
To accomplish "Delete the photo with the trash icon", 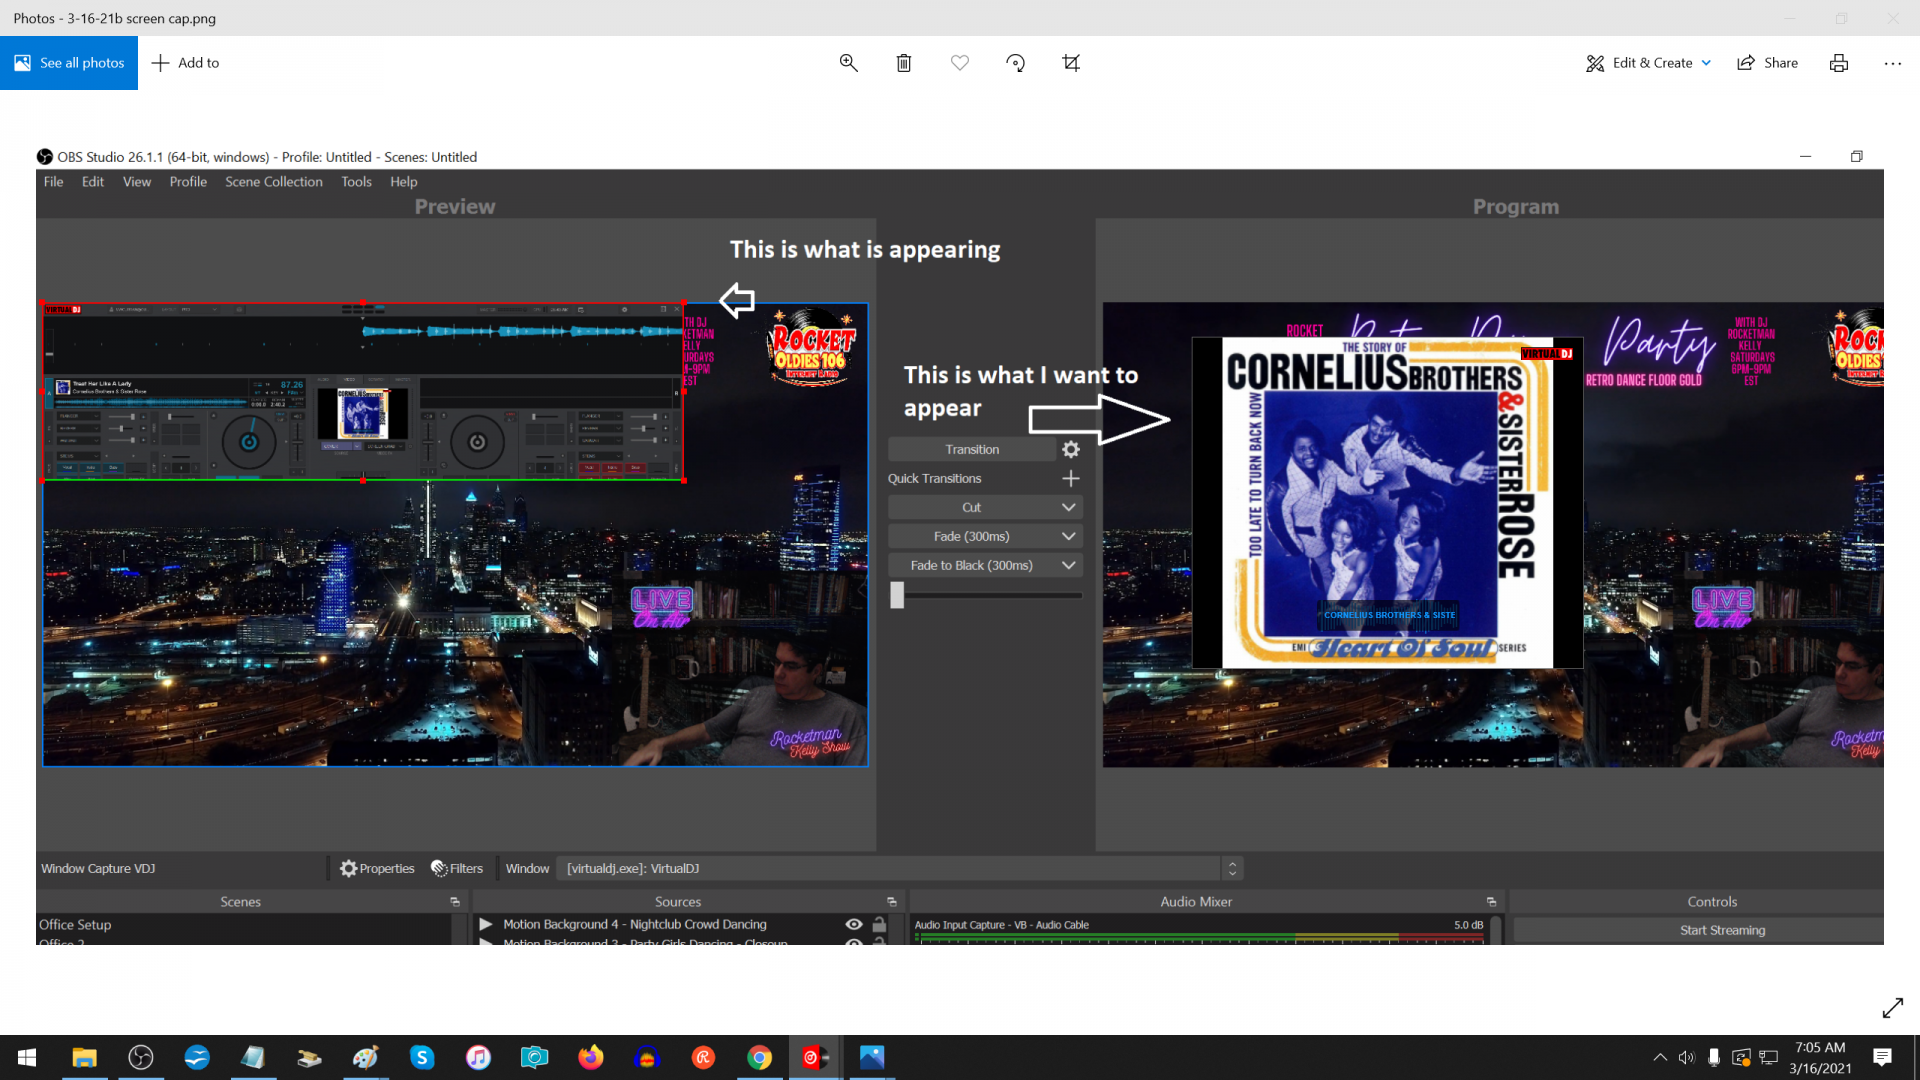I will [904, 63].
